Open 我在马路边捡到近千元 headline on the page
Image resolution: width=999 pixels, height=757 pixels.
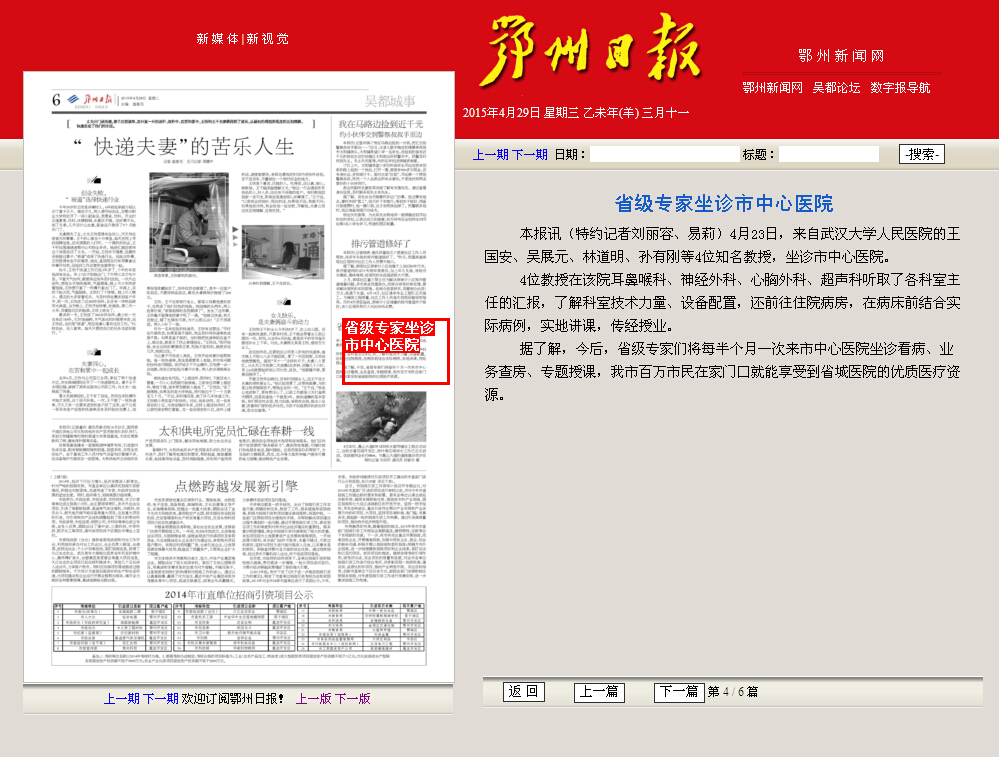pos(380,124)
